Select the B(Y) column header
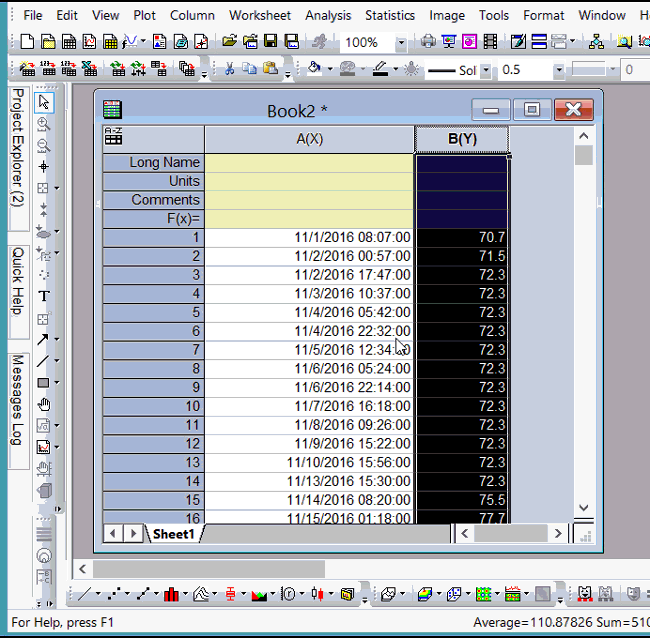 pyautogui.click(x=462, y=139)
